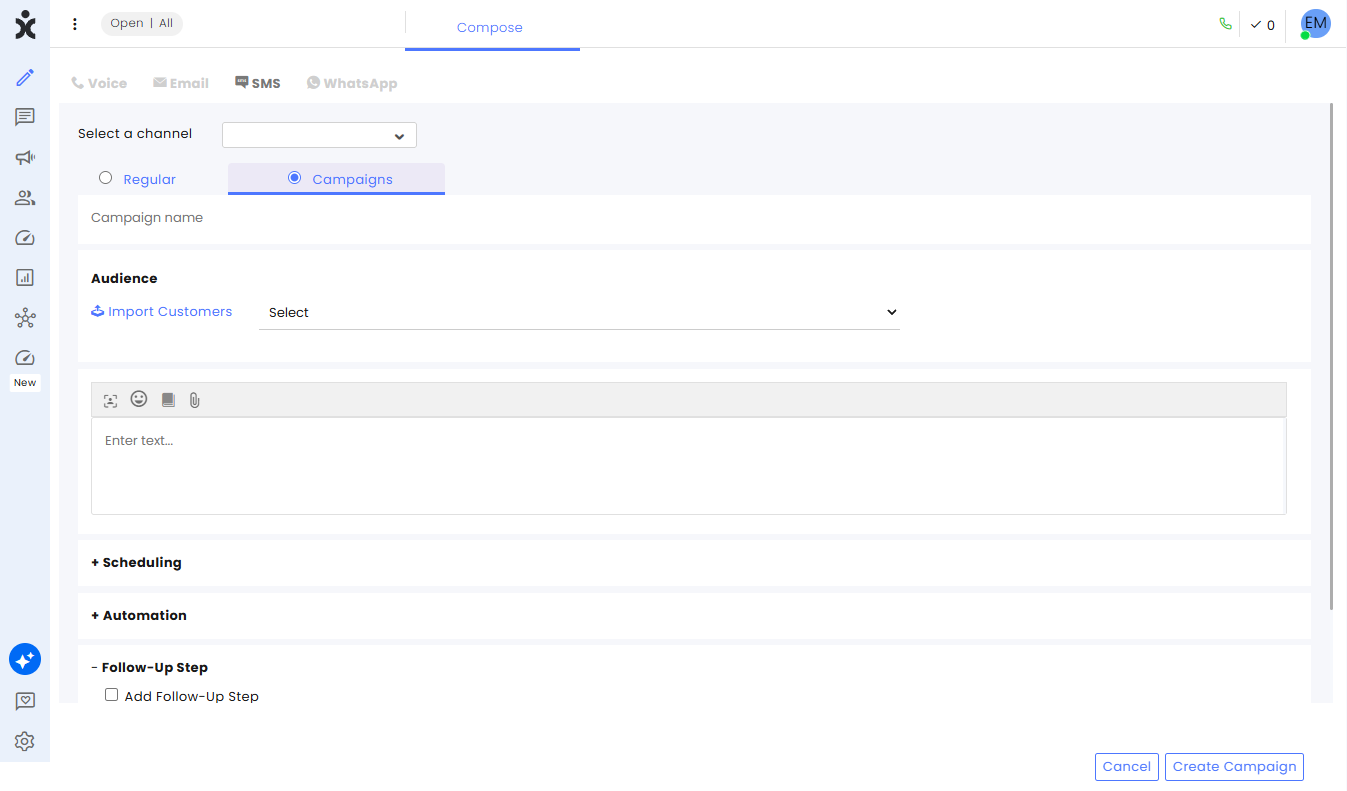Open the EM user avatar menu
This screenshot has height=791, width=1347.
coord(1315,24)
